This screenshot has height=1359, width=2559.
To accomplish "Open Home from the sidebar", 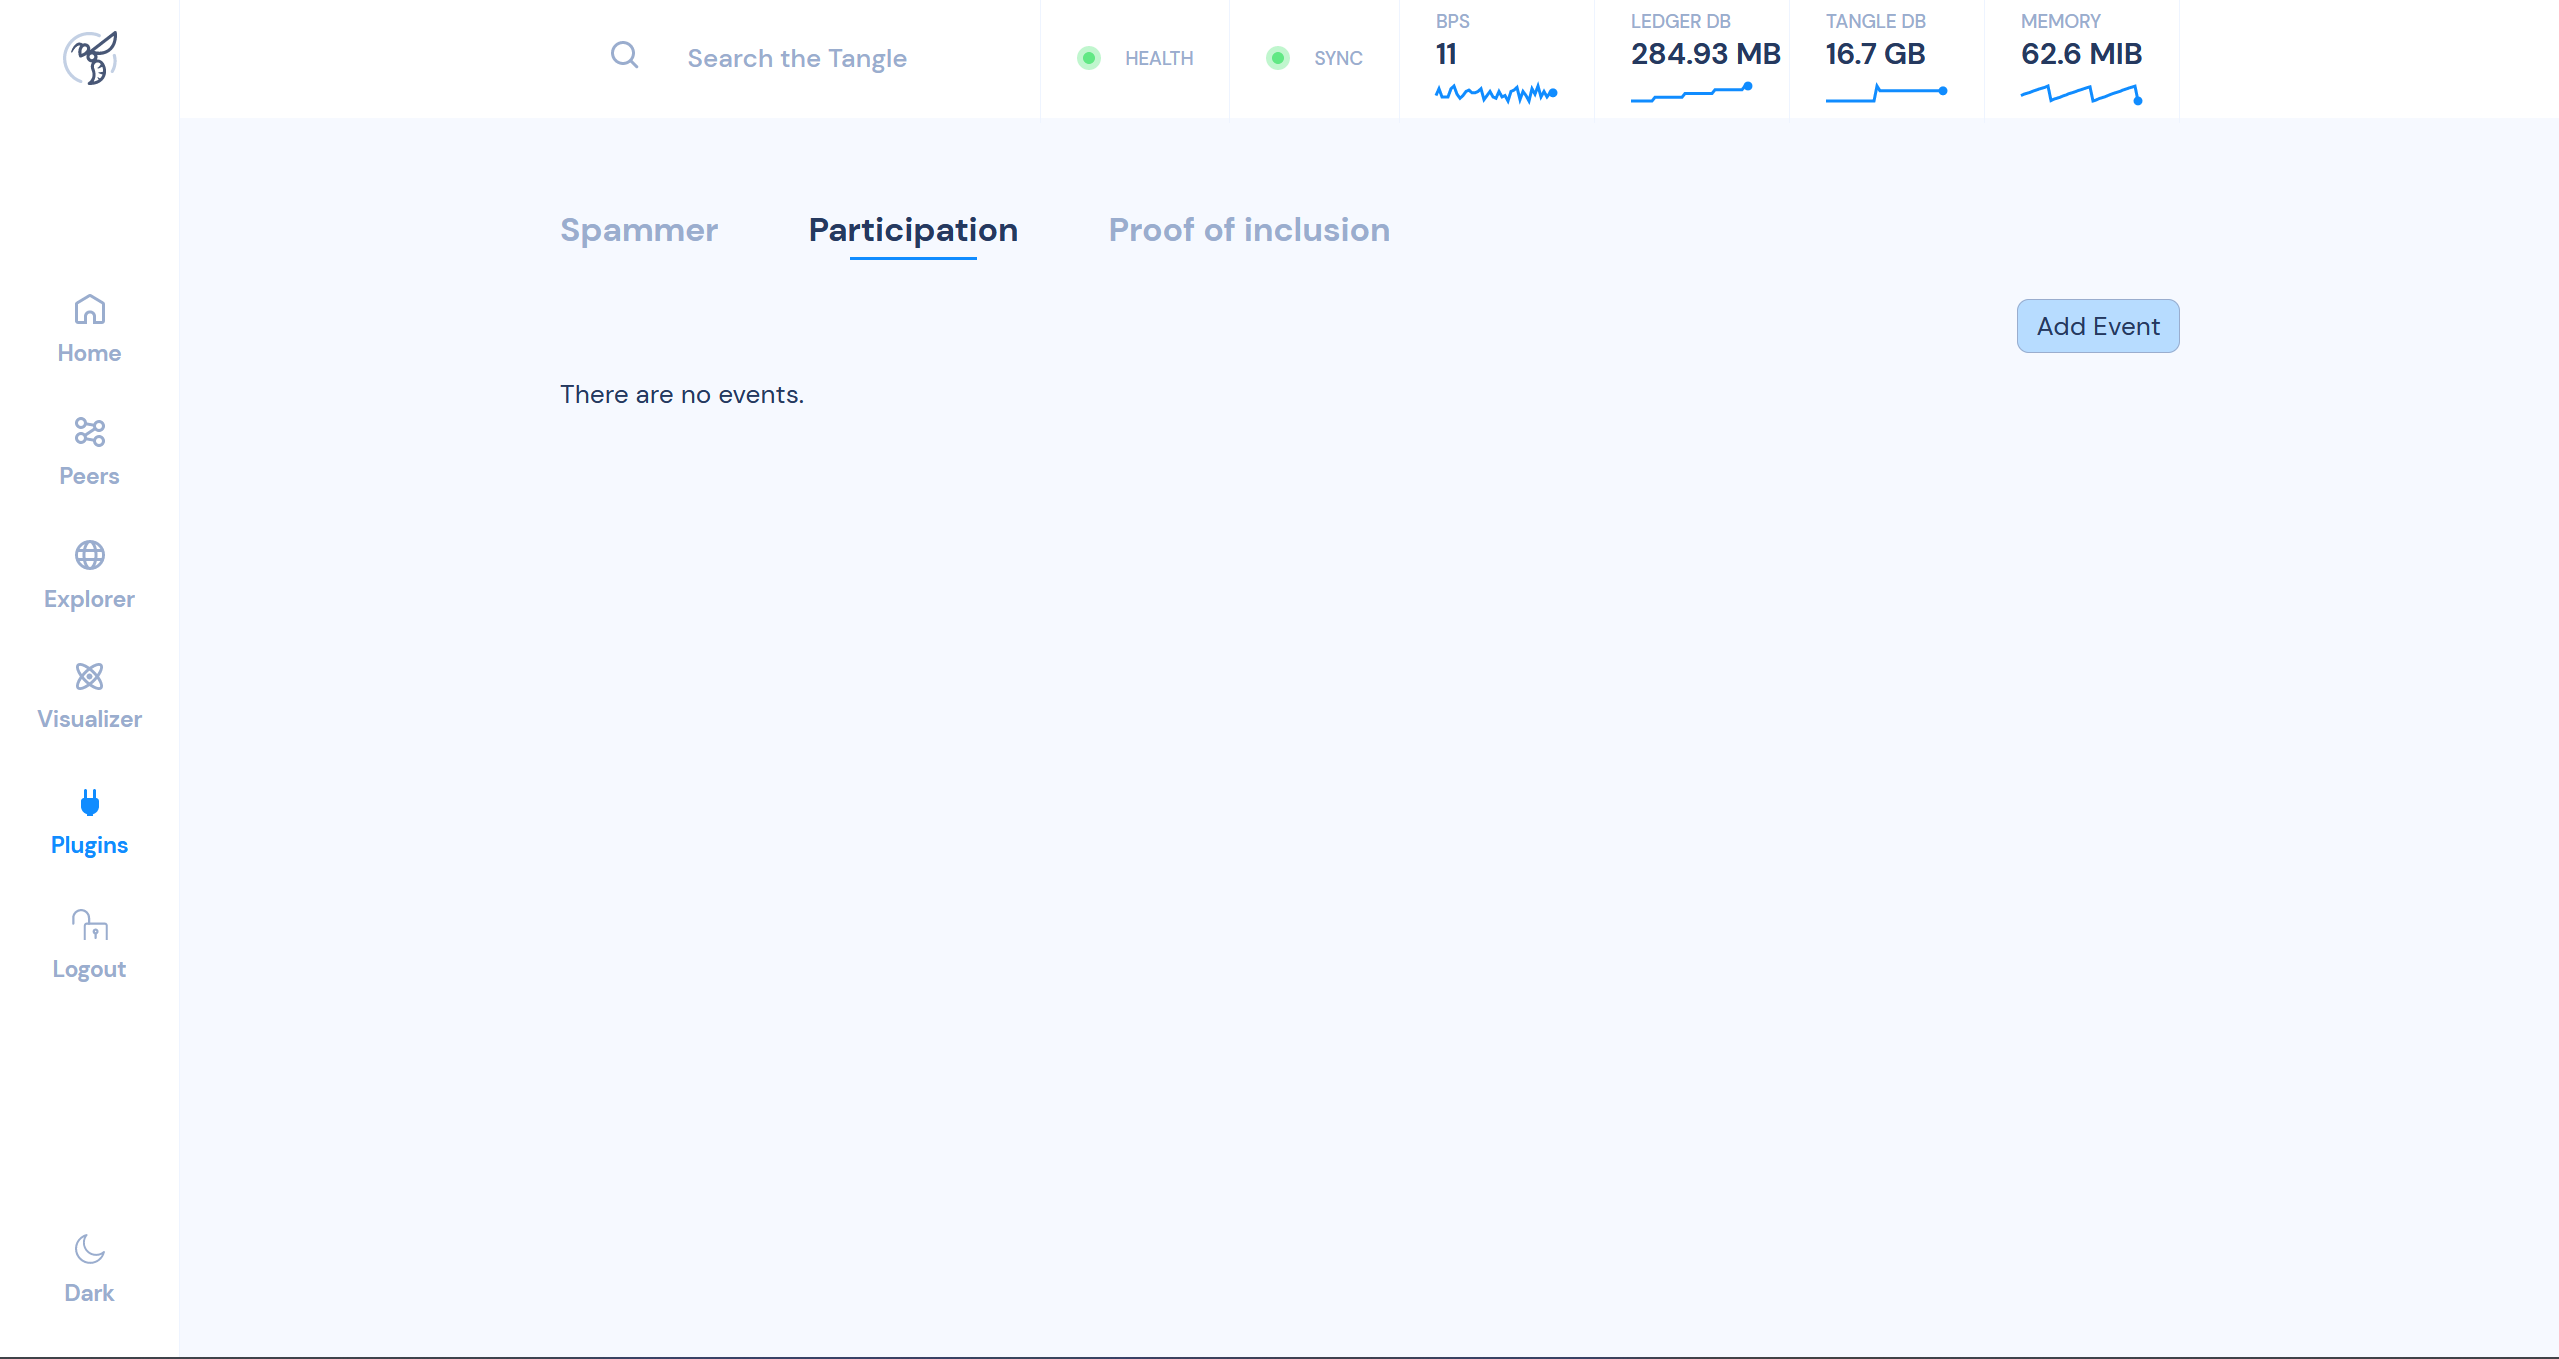I will pyautogui.click(x=89, y=329).
